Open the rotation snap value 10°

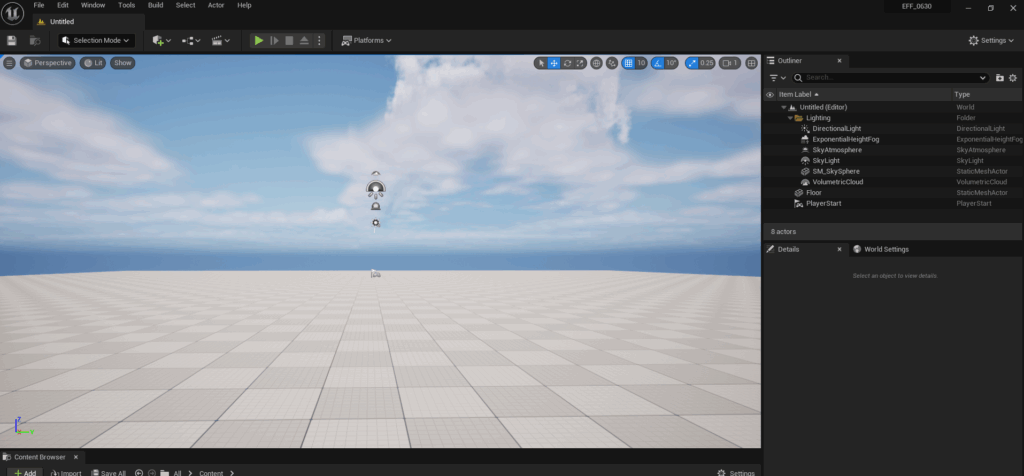[x=672, y=63]
